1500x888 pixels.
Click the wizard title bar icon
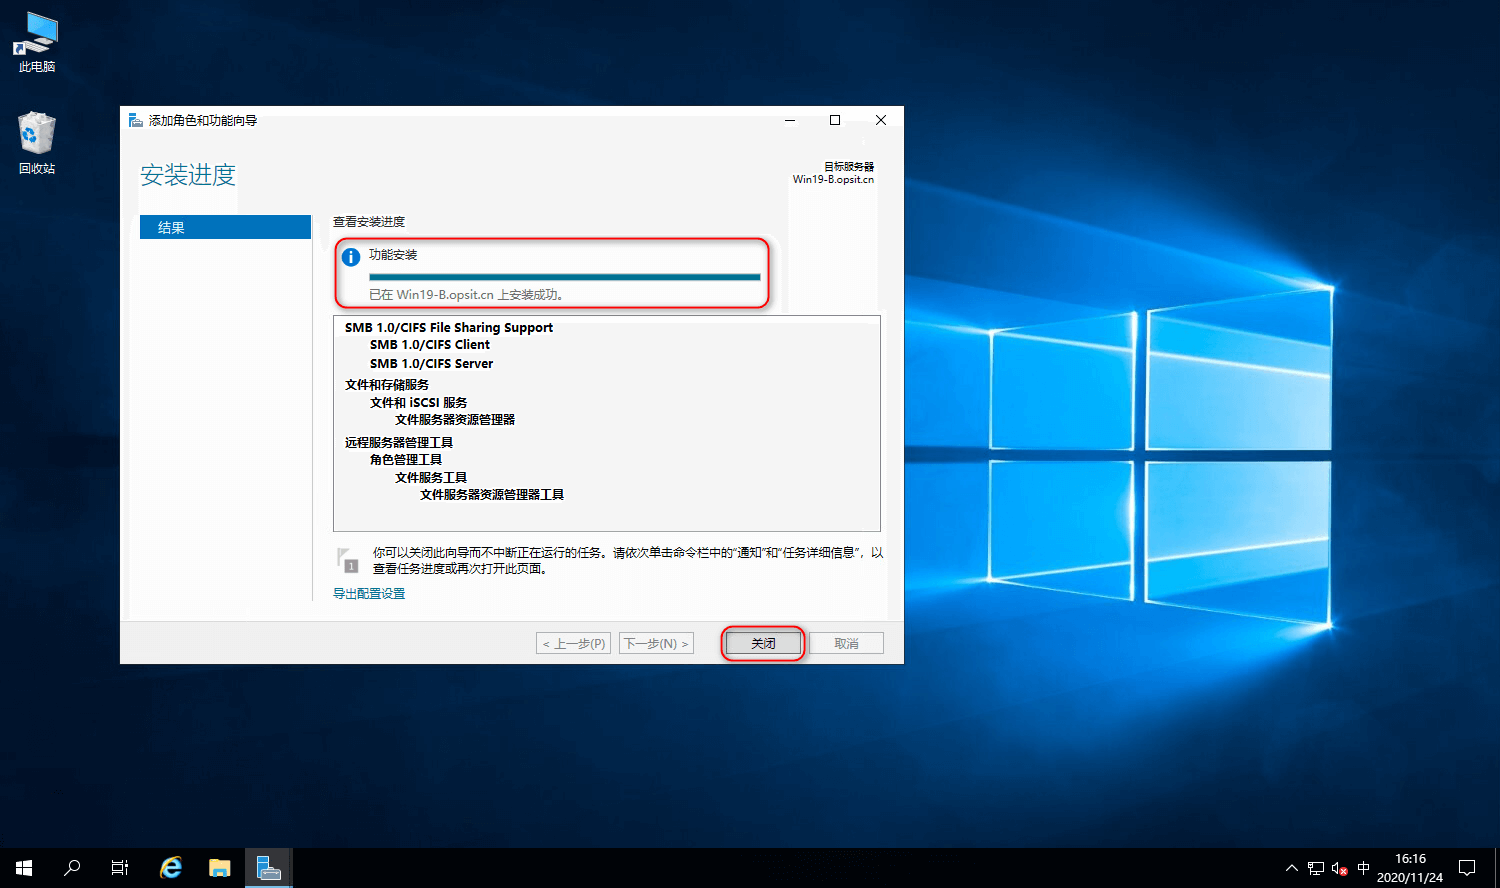point(136,120)
